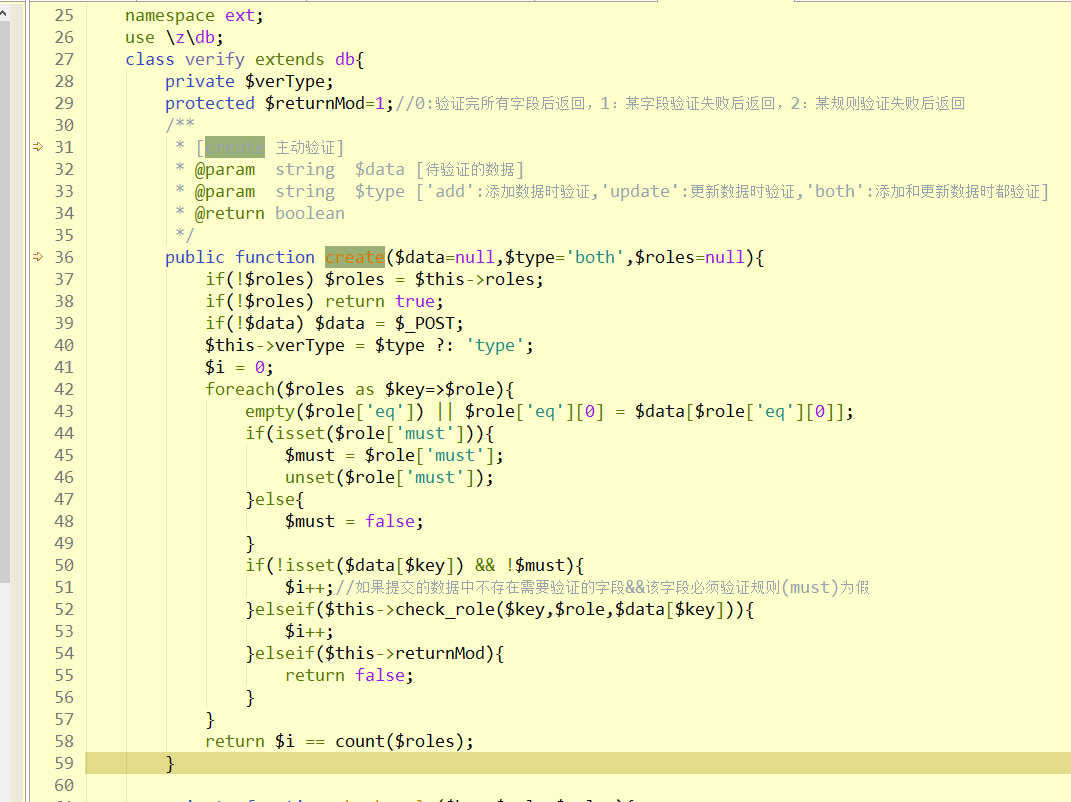Click line number 60 in the gutter

tap(63, 785)
